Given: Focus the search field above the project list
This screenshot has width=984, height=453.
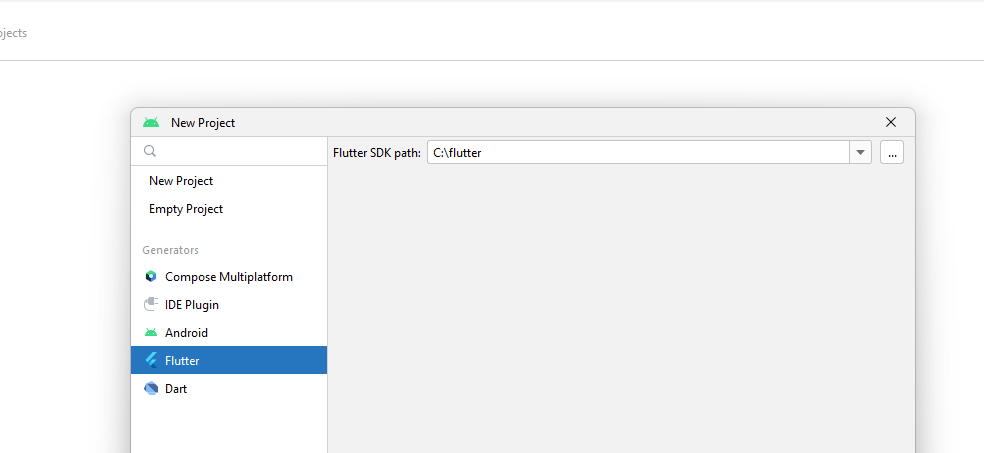Looking at the screenshot, I should coord(229,151).
